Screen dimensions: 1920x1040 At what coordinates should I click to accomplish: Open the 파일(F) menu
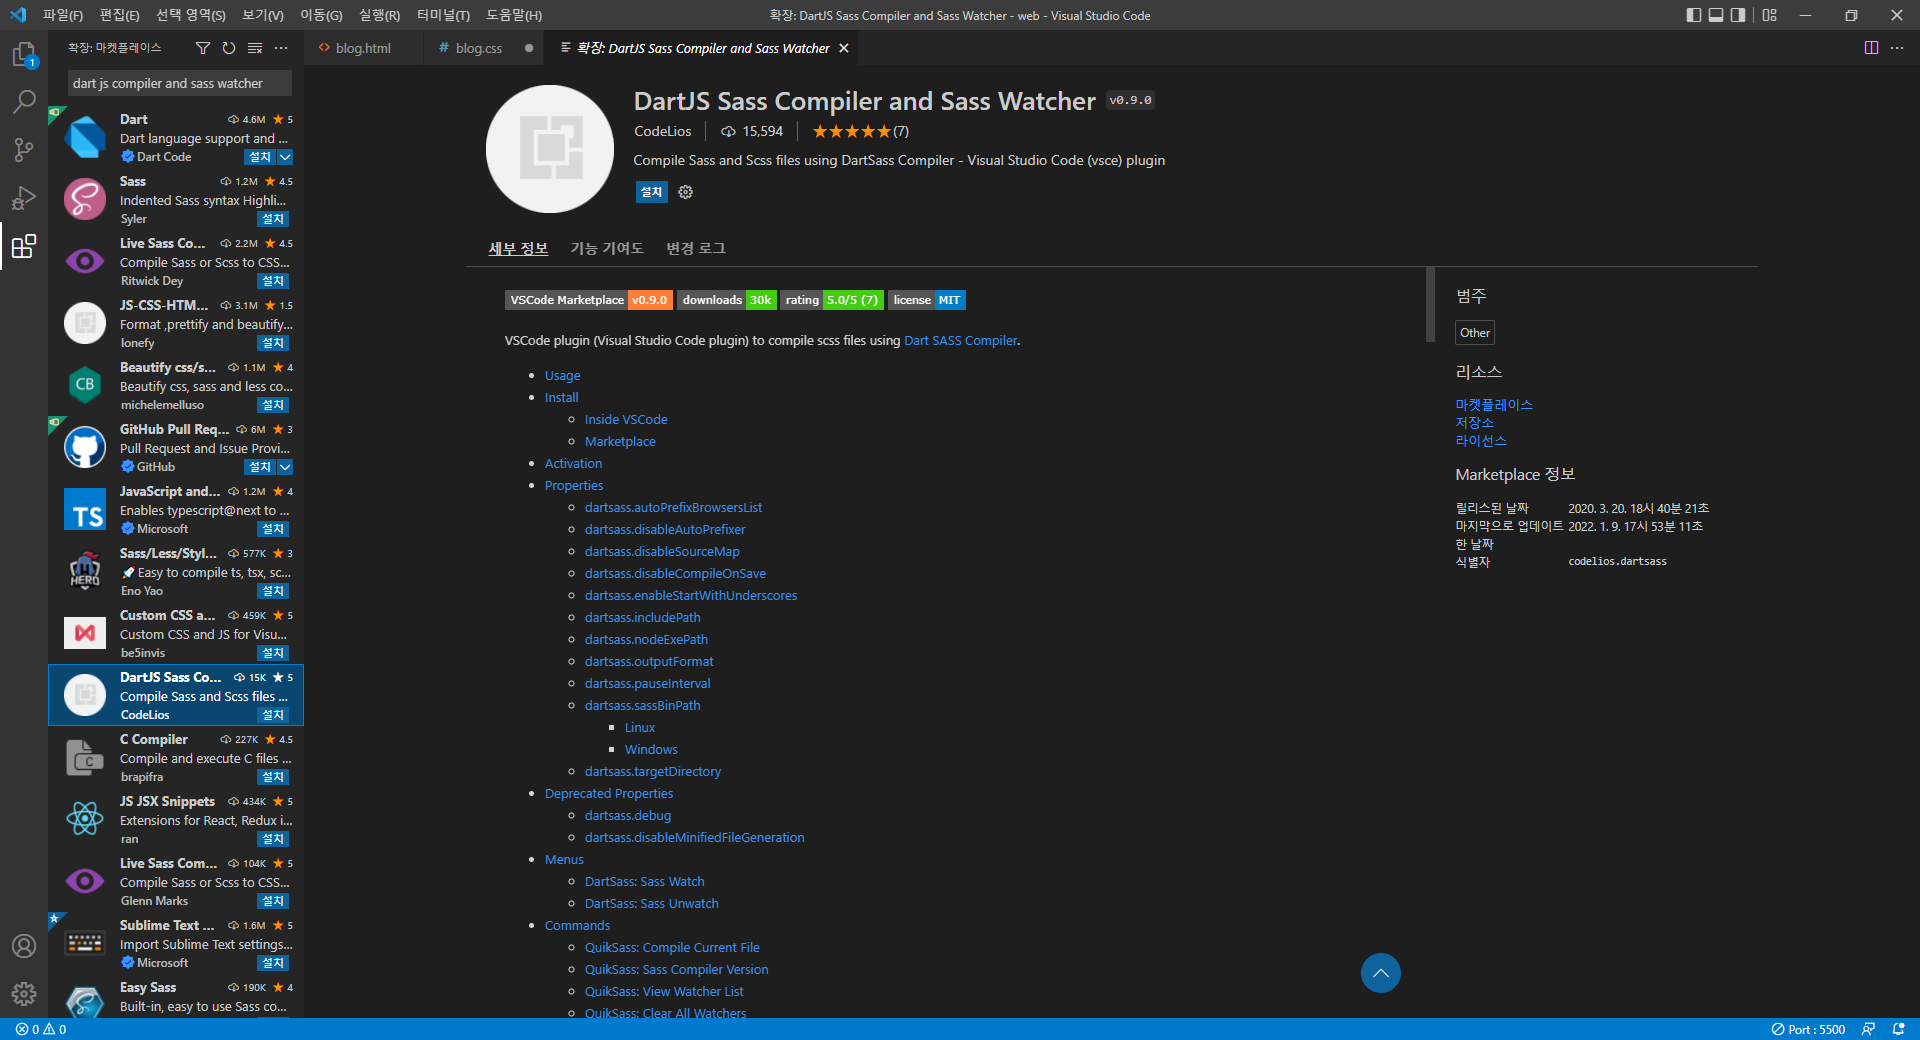[x=63, y=15]
